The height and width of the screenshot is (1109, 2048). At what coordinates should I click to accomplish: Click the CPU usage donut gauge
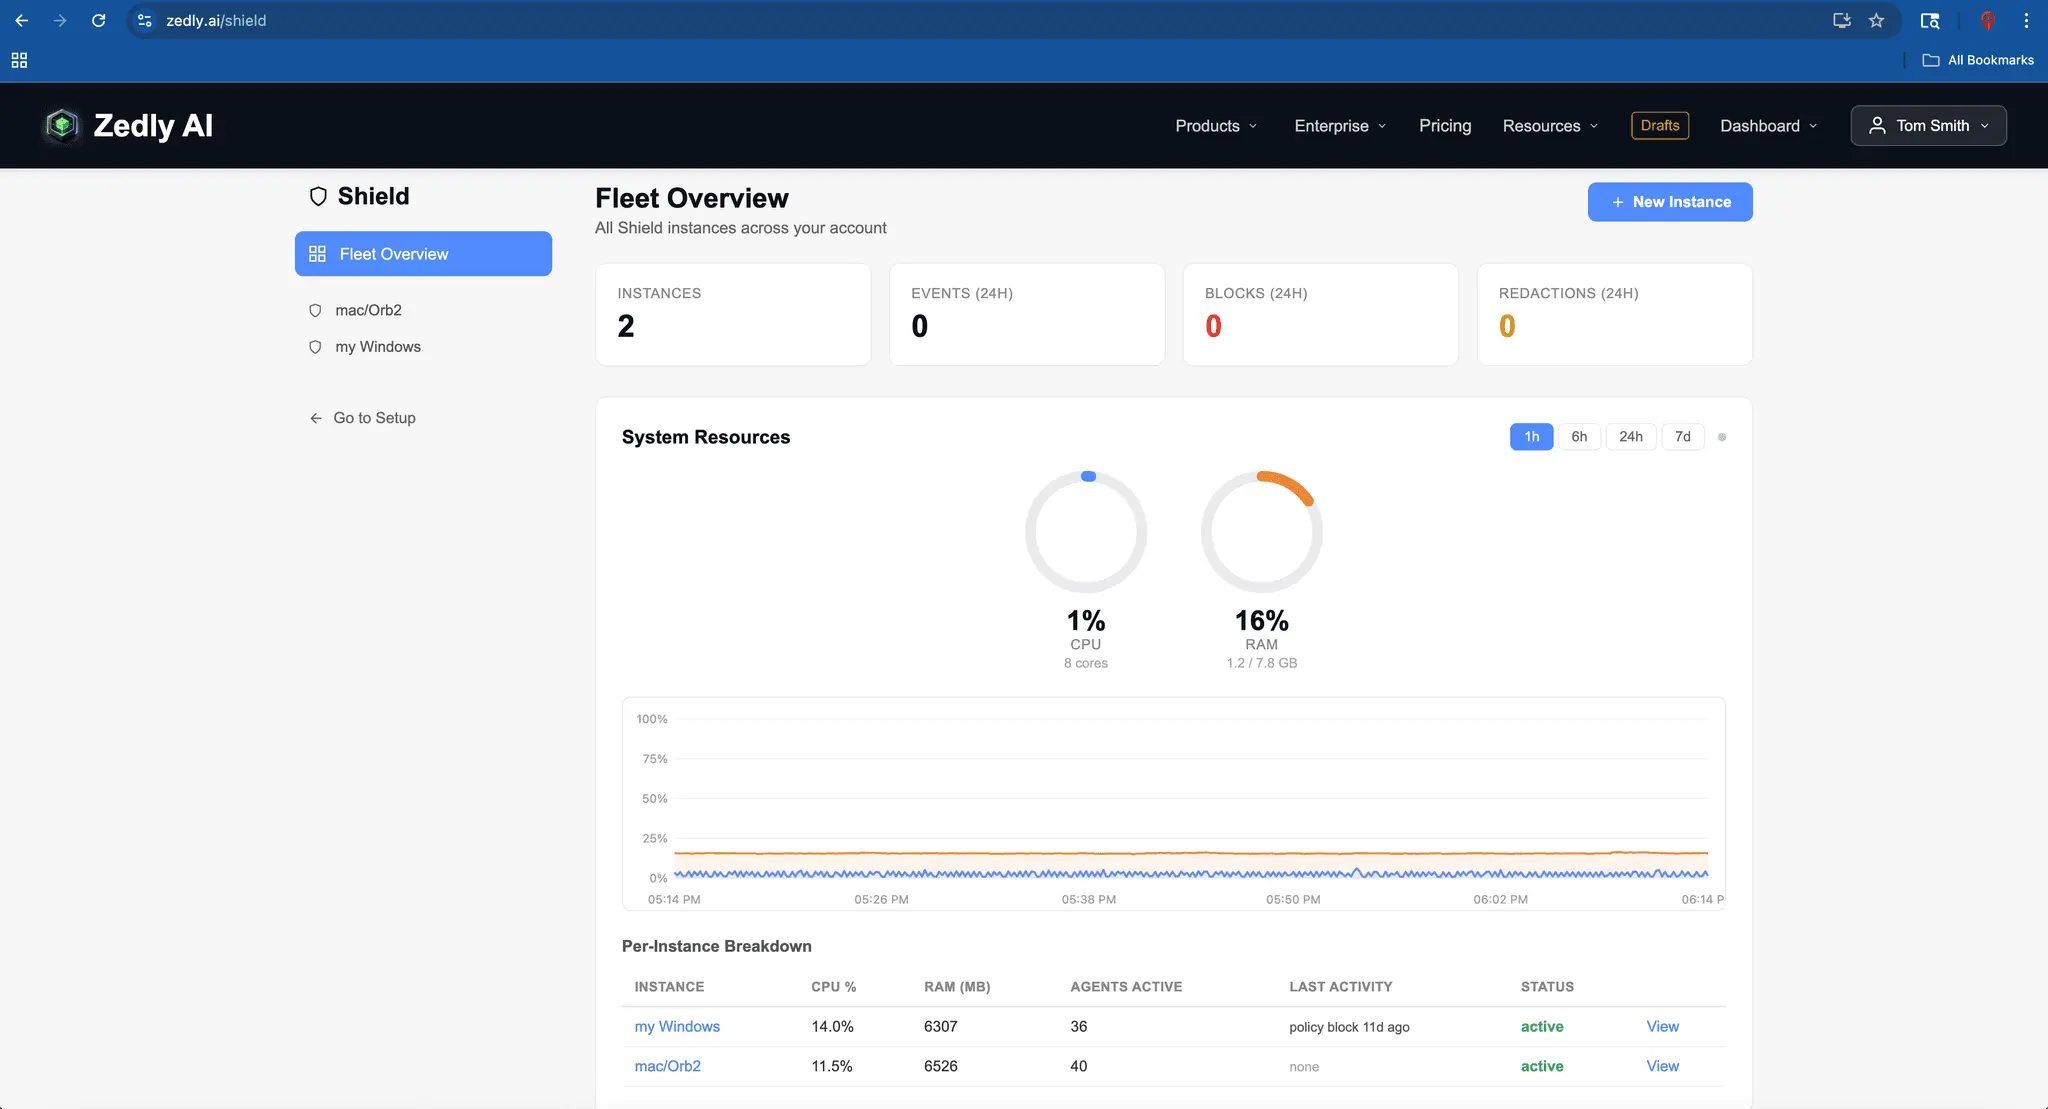1086,532
